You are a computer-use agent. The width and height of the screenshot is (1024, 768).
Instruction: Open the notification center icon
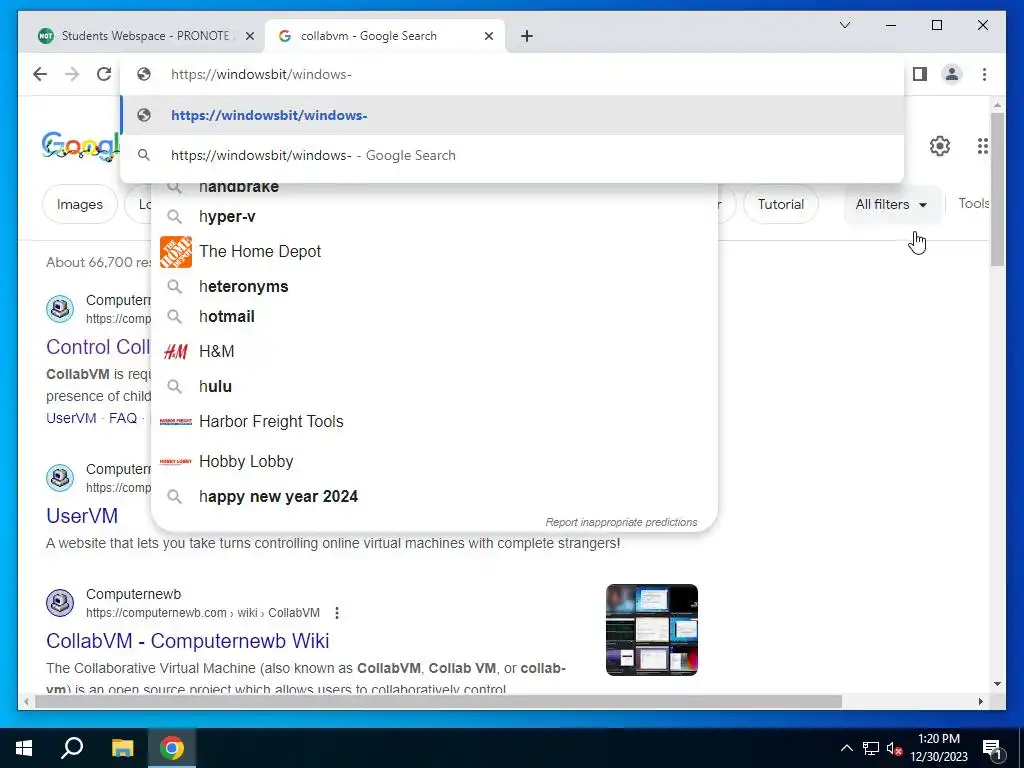(x=992, y=748)
